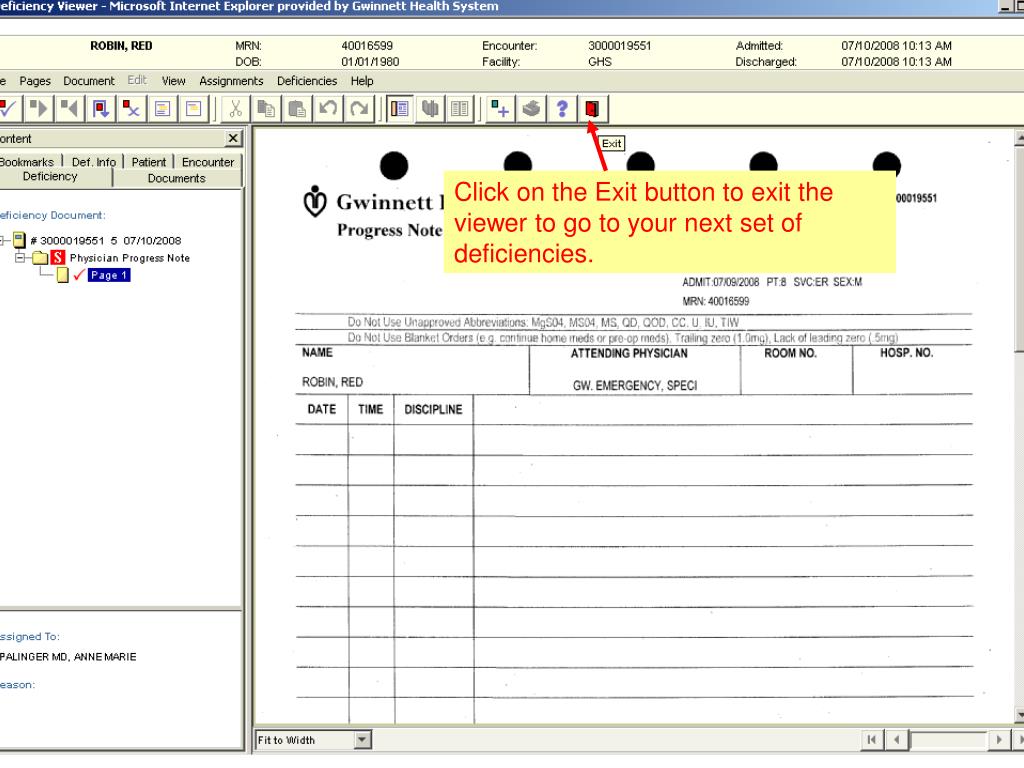
Task: Click the Undo arrow icon
Action: 328,108
